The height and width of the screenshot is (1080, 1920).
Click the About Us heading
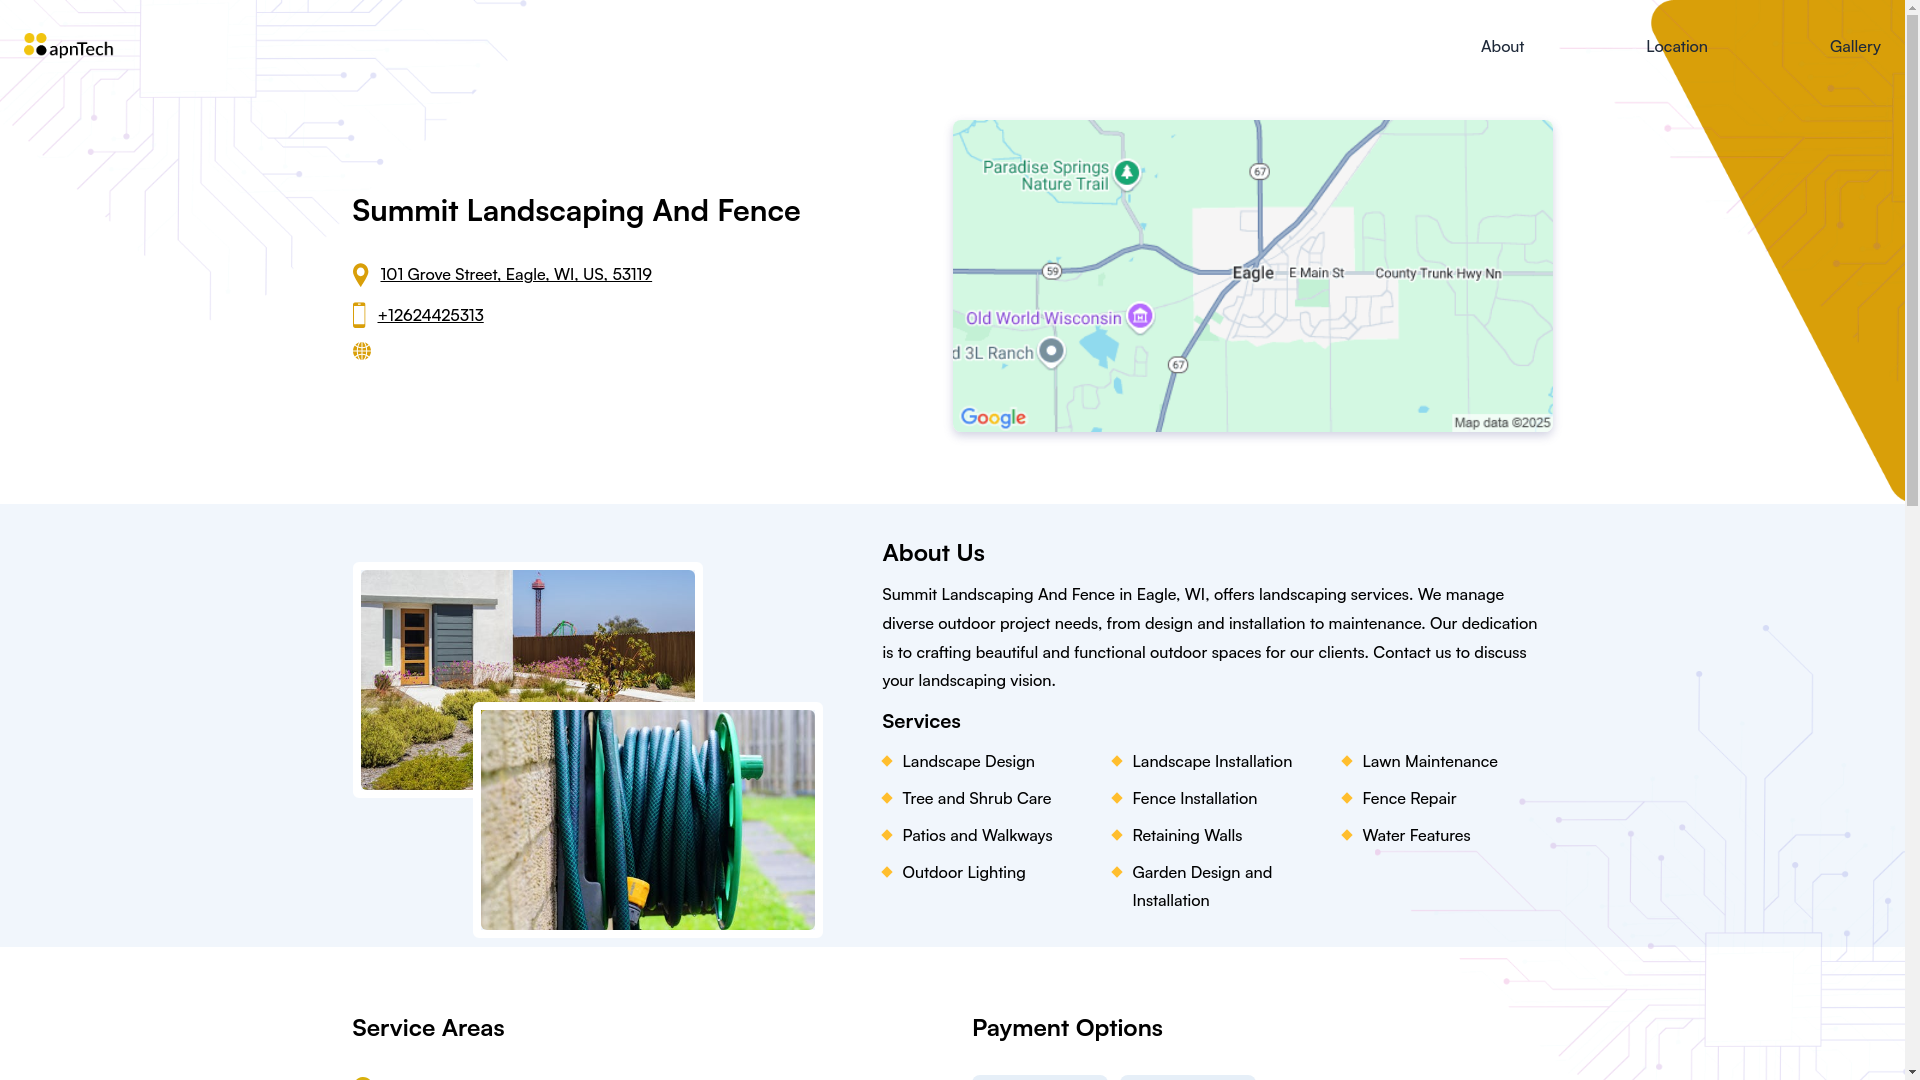pyautogui.click(x=933, y=552)
